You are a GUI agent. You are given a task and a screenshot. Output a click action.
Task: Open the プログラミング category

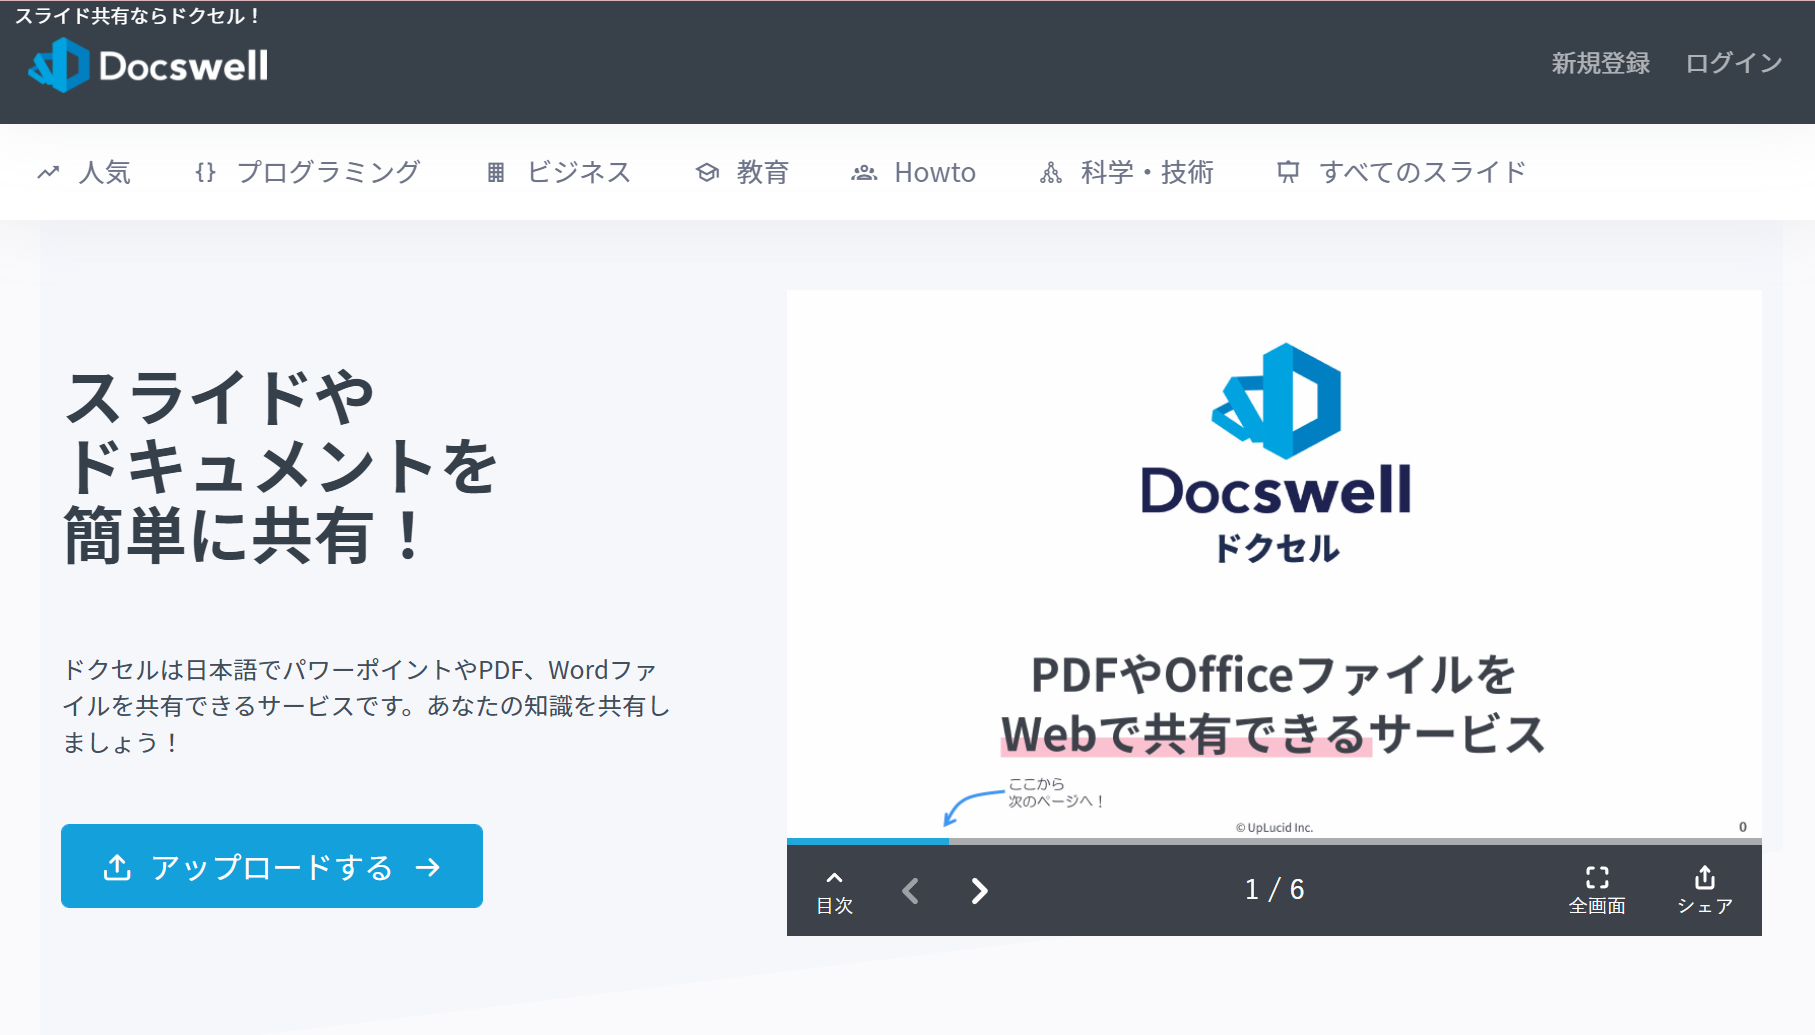click(307, 172)
